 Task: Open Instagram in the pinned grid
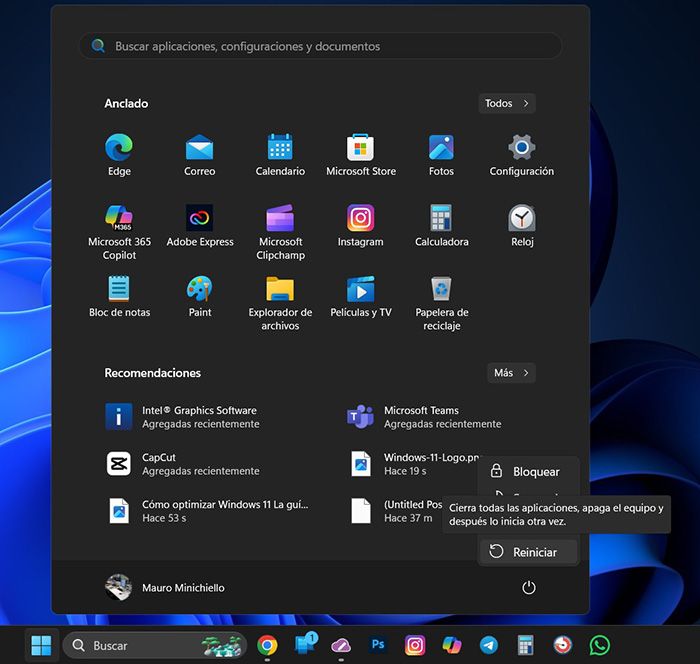pos(361,226)
